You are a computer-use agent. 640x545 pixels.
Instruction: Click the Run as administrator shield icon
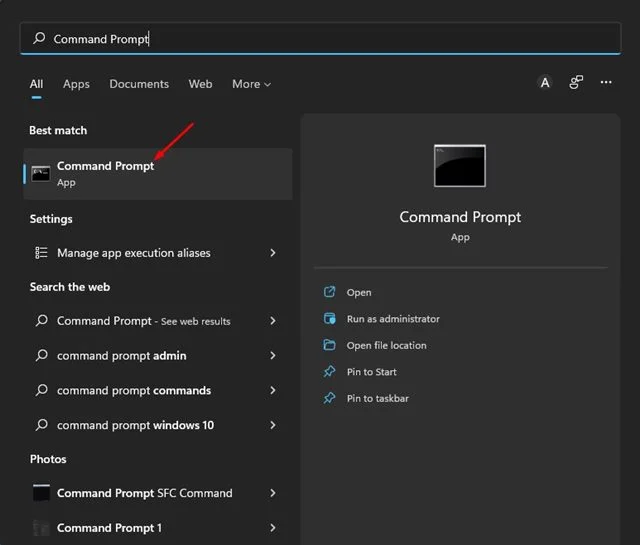[329, 318]
